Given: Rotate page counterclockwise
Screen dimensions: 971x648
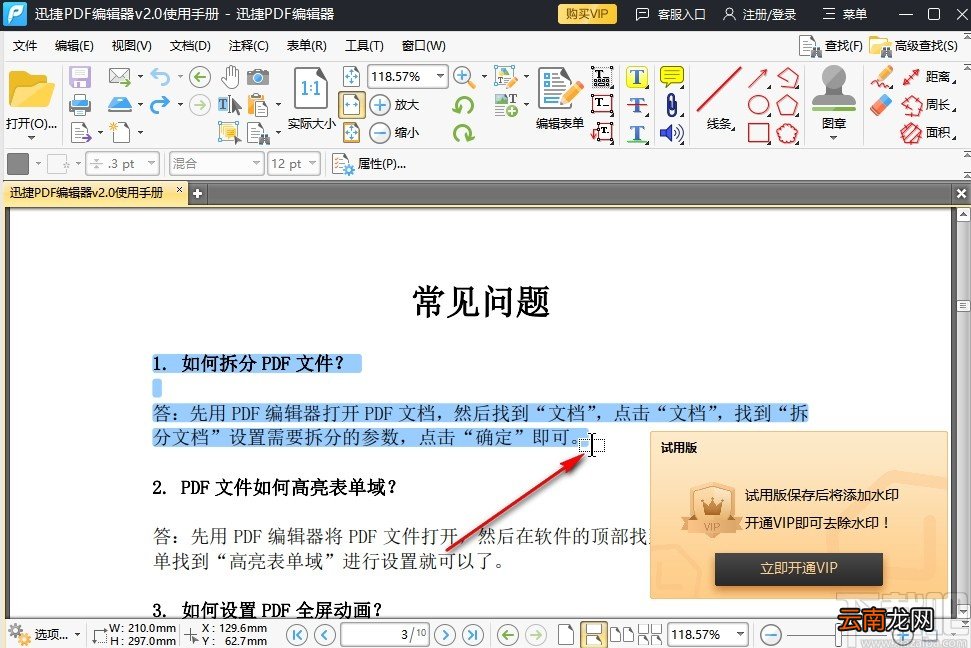Looking at the screenshot, I should click(x=463, y=105).
